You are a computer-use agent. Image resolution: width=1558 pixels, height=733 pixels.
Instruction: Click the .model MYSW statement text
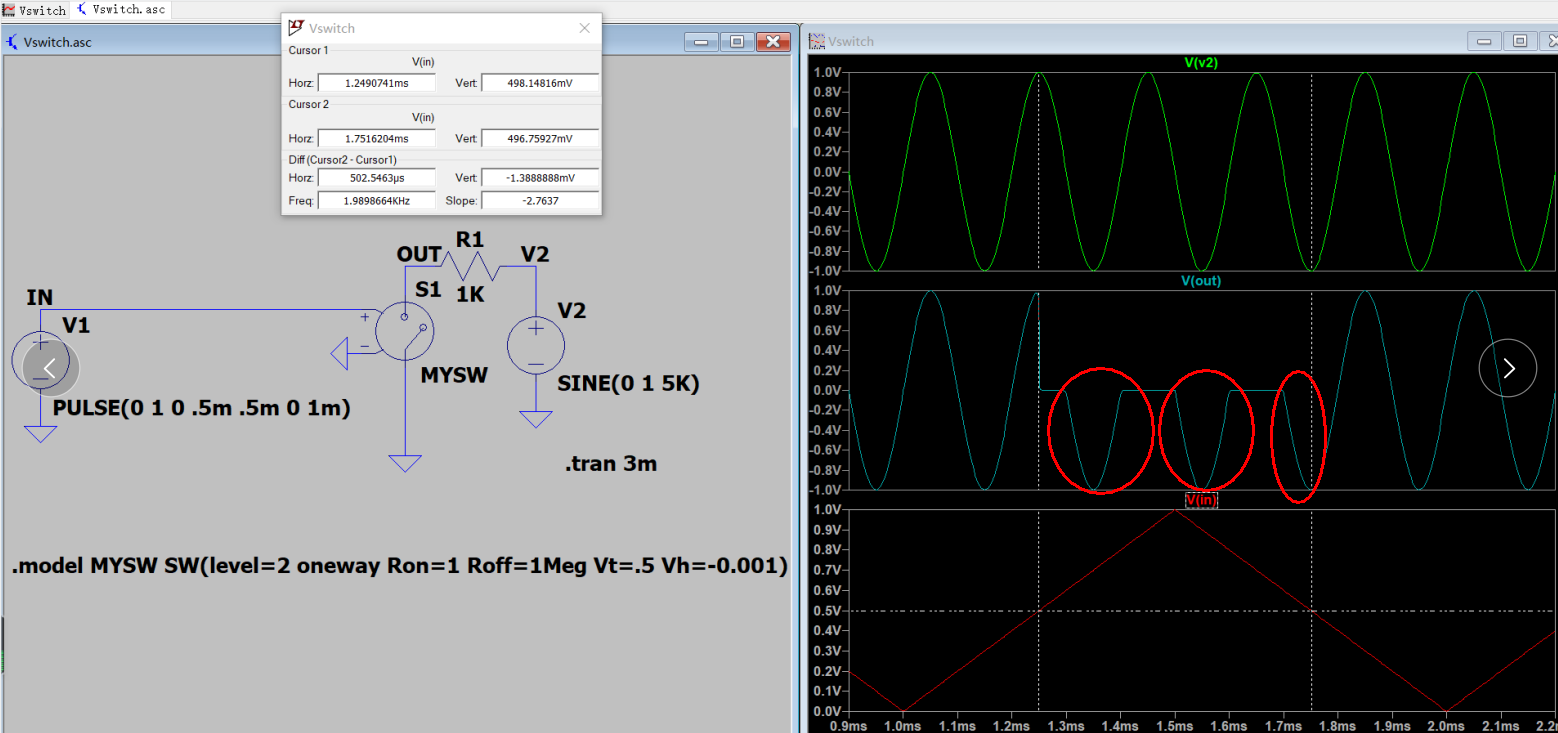400,566
